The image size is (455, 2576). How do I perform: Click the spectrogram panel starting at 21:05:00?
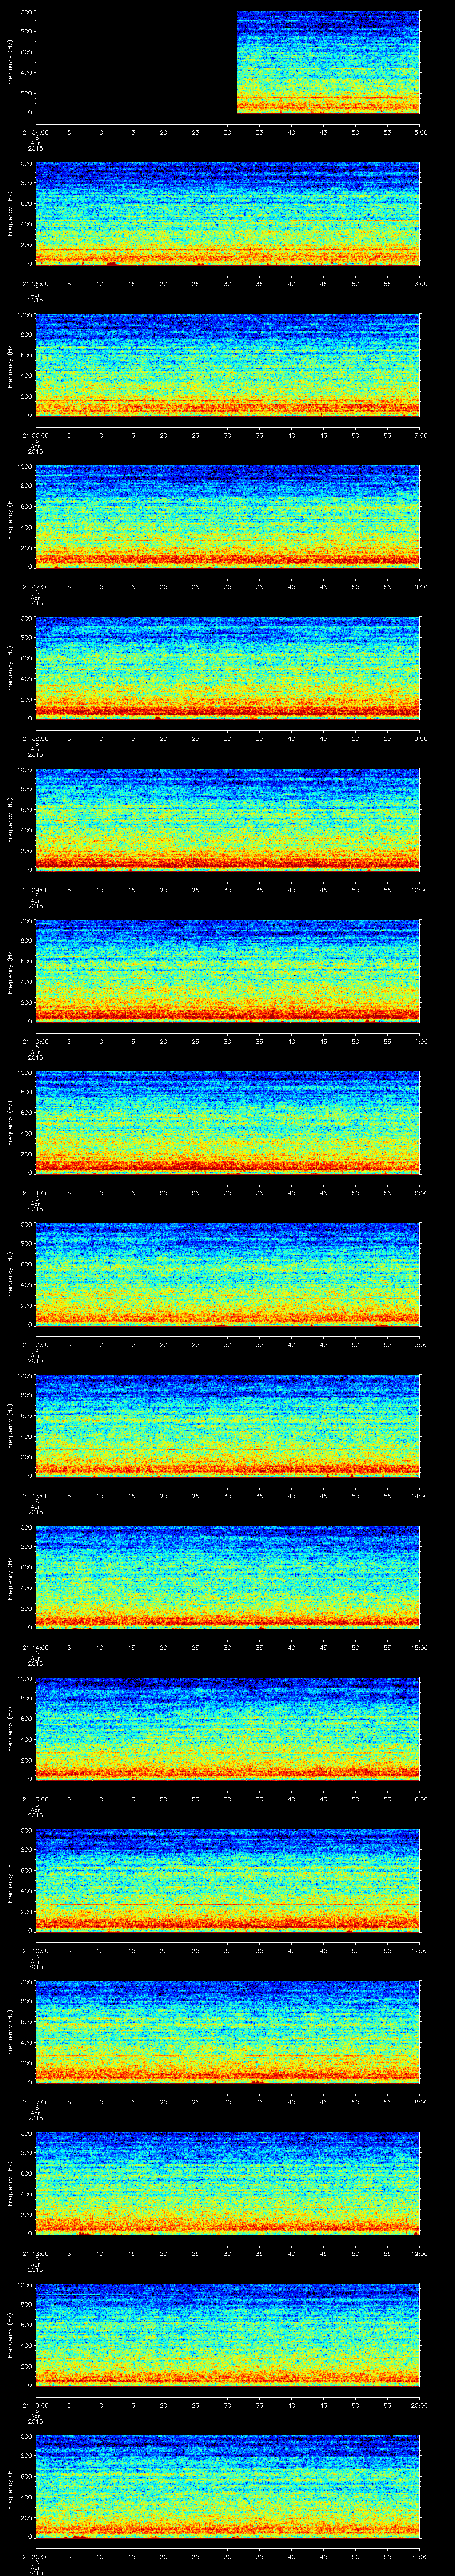(228, 213)
